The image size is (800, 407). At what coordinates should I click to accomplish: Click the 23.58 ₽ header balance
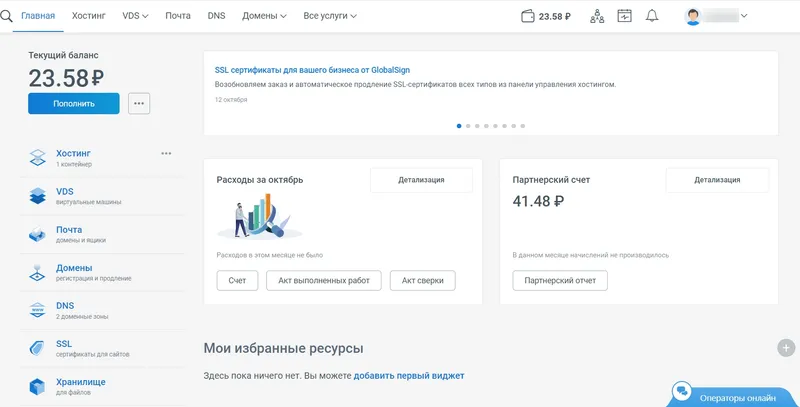[x=555, y=16]
